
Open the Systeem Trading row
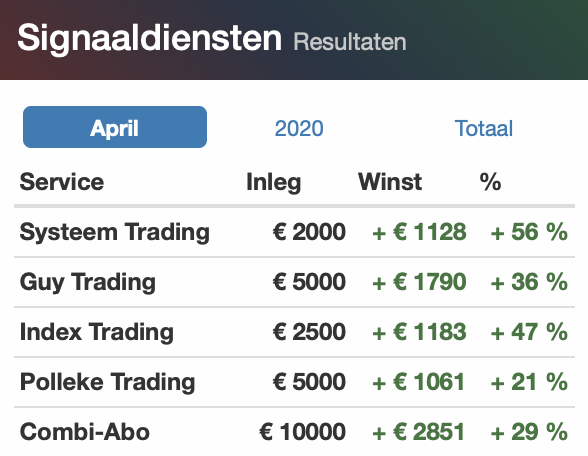[x=294, y=232]
